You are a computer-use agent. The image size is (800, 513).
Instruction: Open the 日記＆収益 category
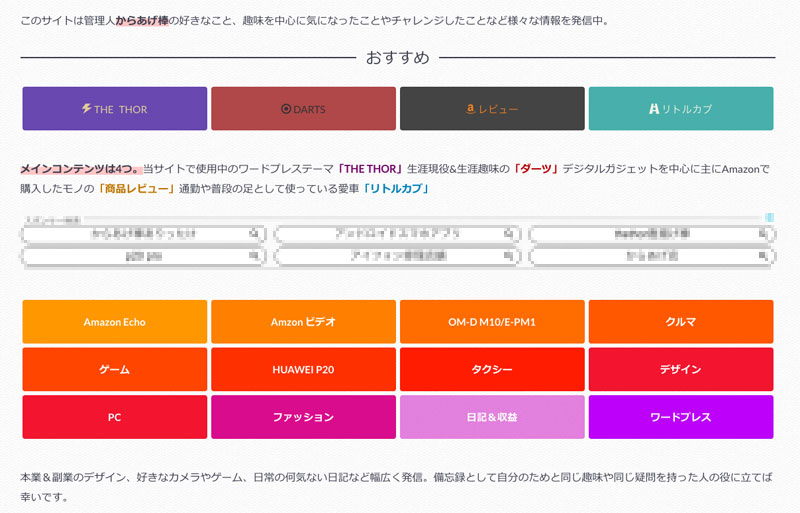[492, 417]
